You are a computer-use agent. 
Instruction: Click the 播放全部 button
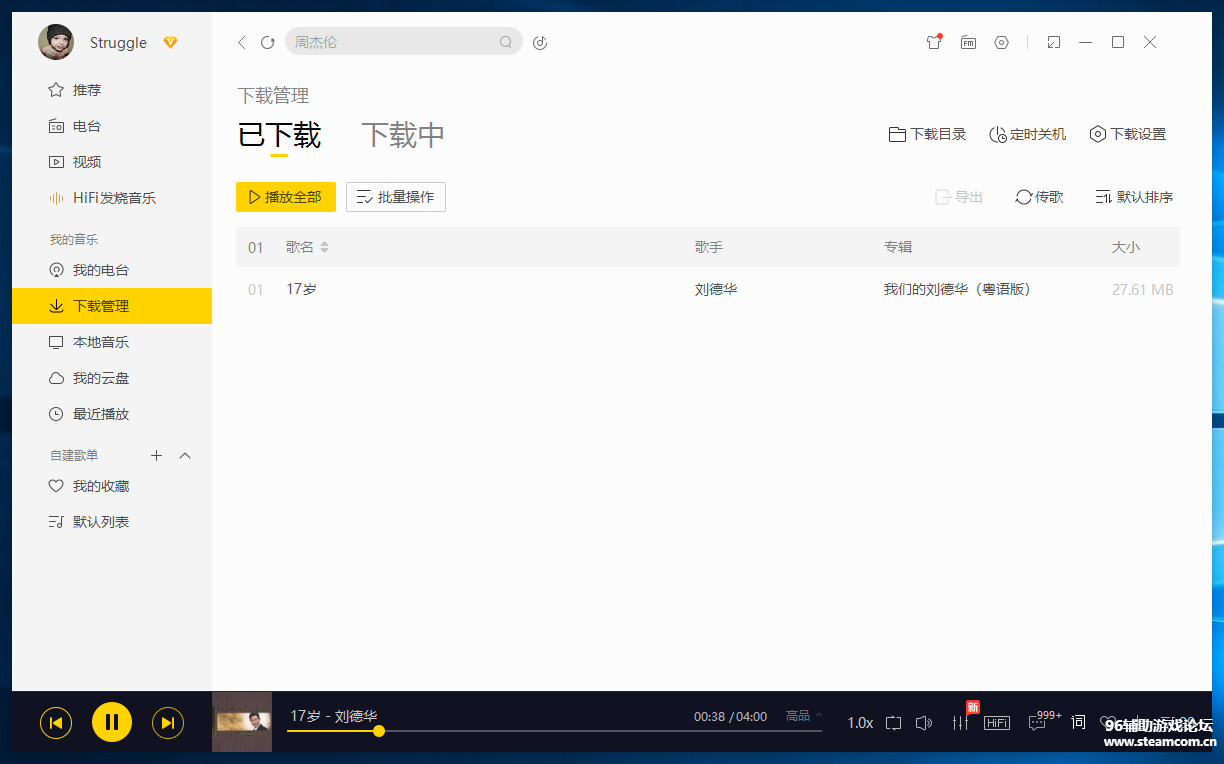[x=285, y=197]
